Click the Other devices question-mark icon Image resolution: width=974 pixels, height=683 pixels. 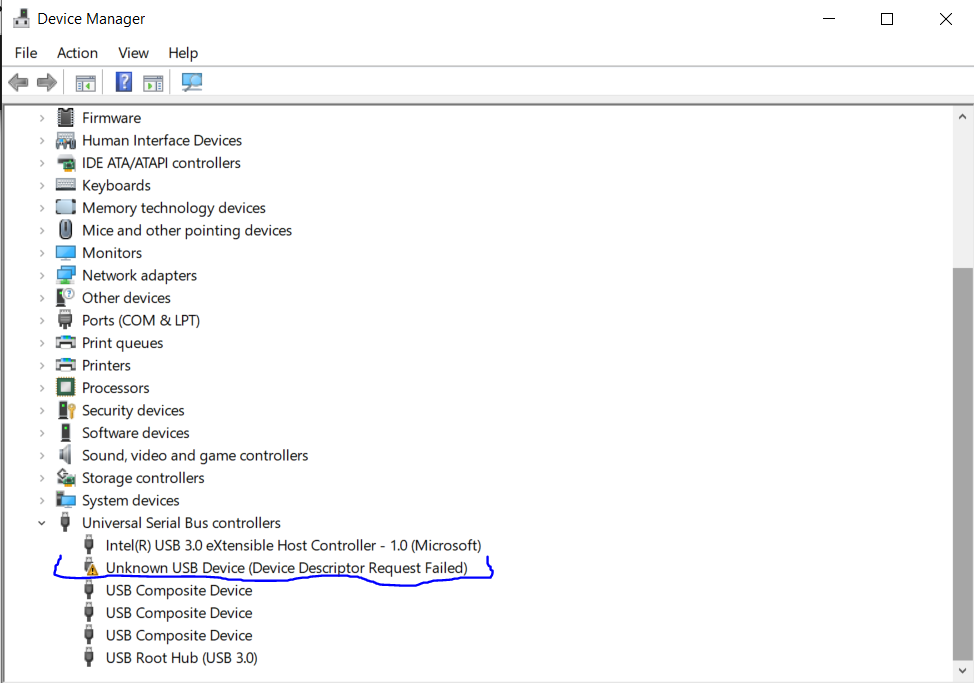coord(65,297)
